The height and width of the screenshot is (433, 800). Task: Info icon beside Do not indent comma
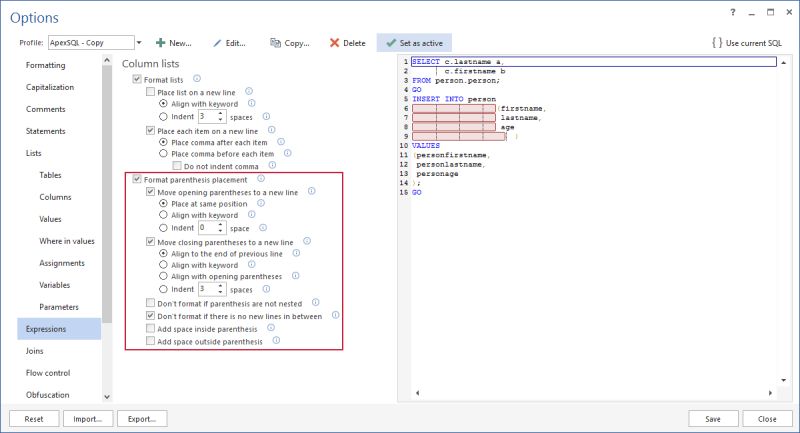tap(272, 165)
